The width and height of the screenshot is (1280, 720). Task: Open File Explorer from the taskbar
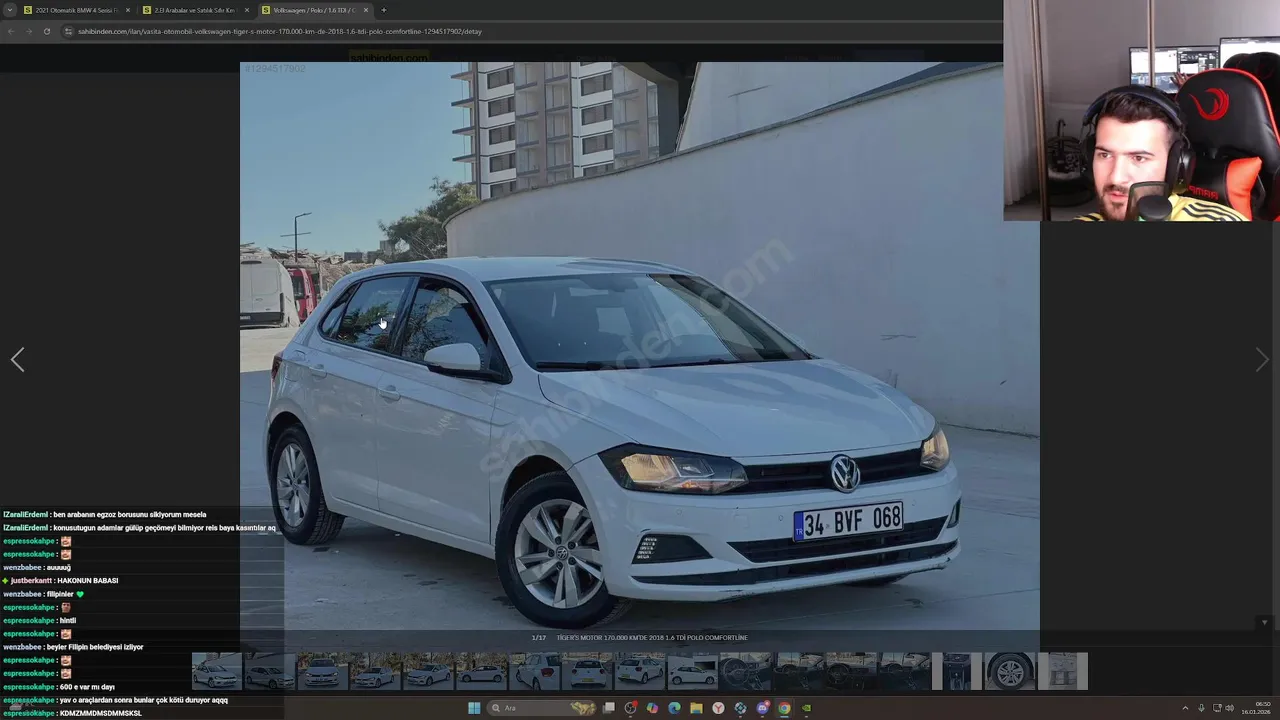coord(696,708)
